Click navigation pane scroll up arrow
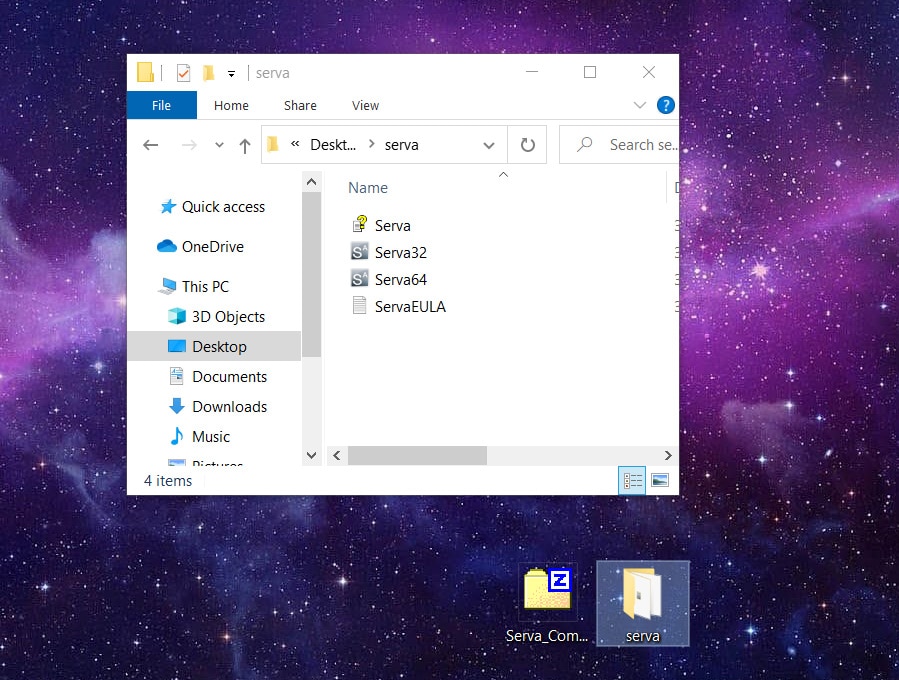The image size is (899, 680). [311, 182]
